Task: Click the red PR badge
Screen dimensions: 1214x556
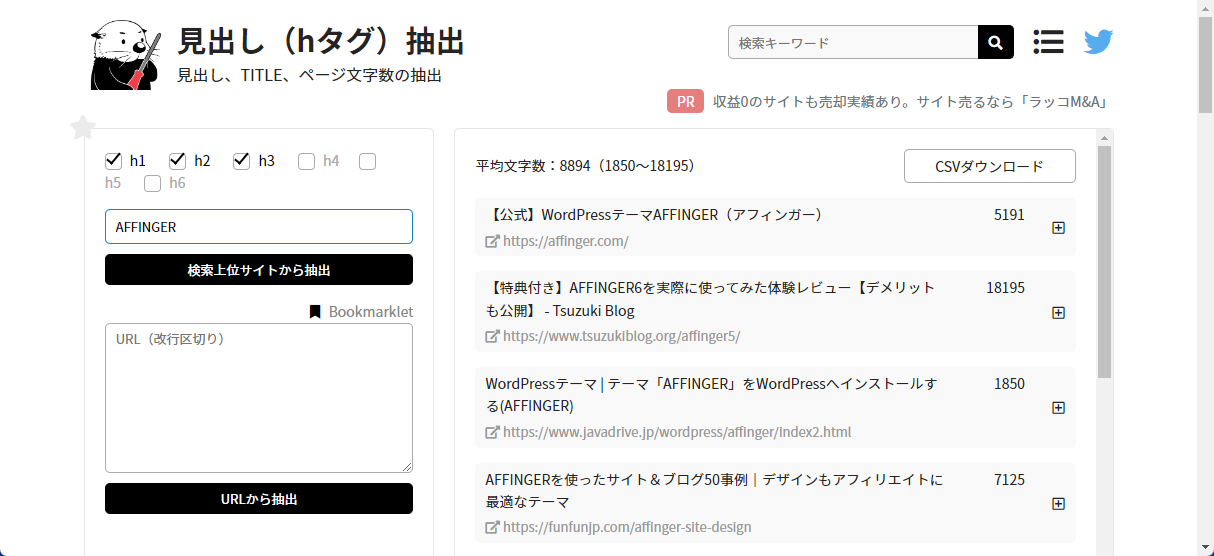Action: coord(685,101)
